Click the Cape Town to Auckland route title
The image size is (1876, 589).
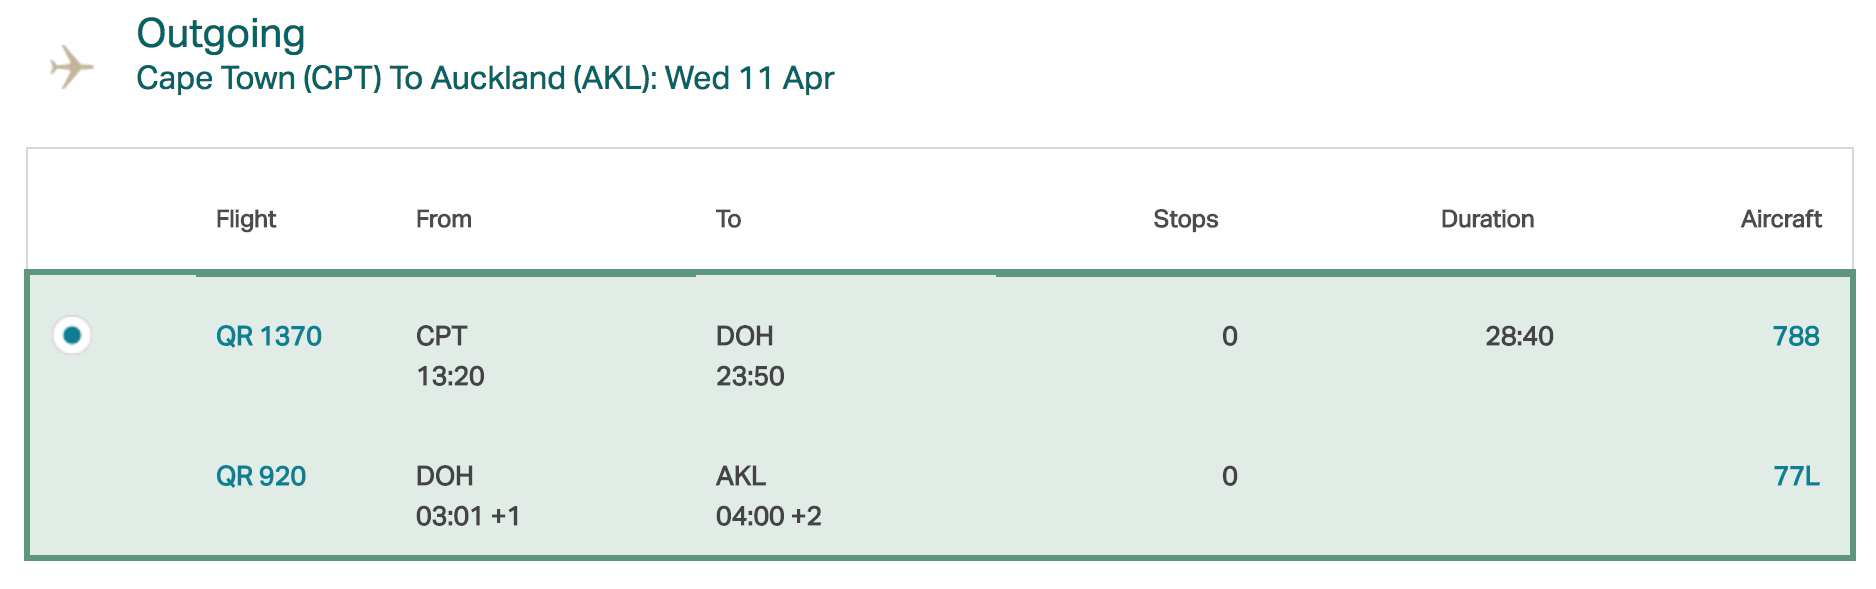pyautogui.click(x=485, y=78)
